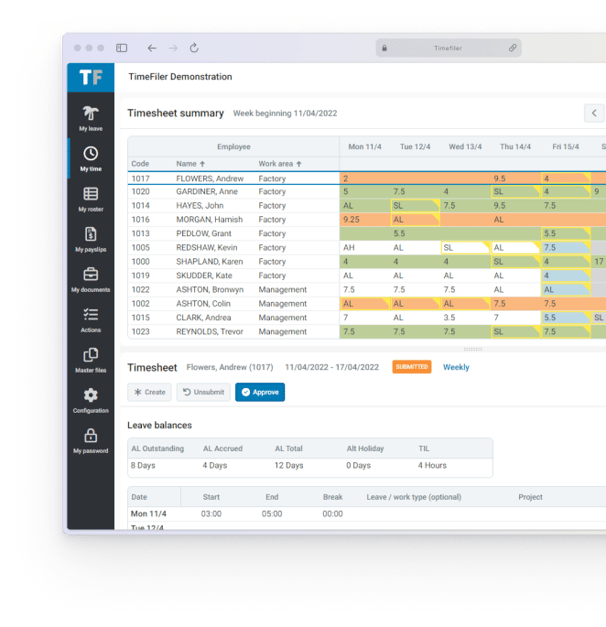Click Redshaw's Monday AH cell
The image size is (606, 627).
pos(365,248)
